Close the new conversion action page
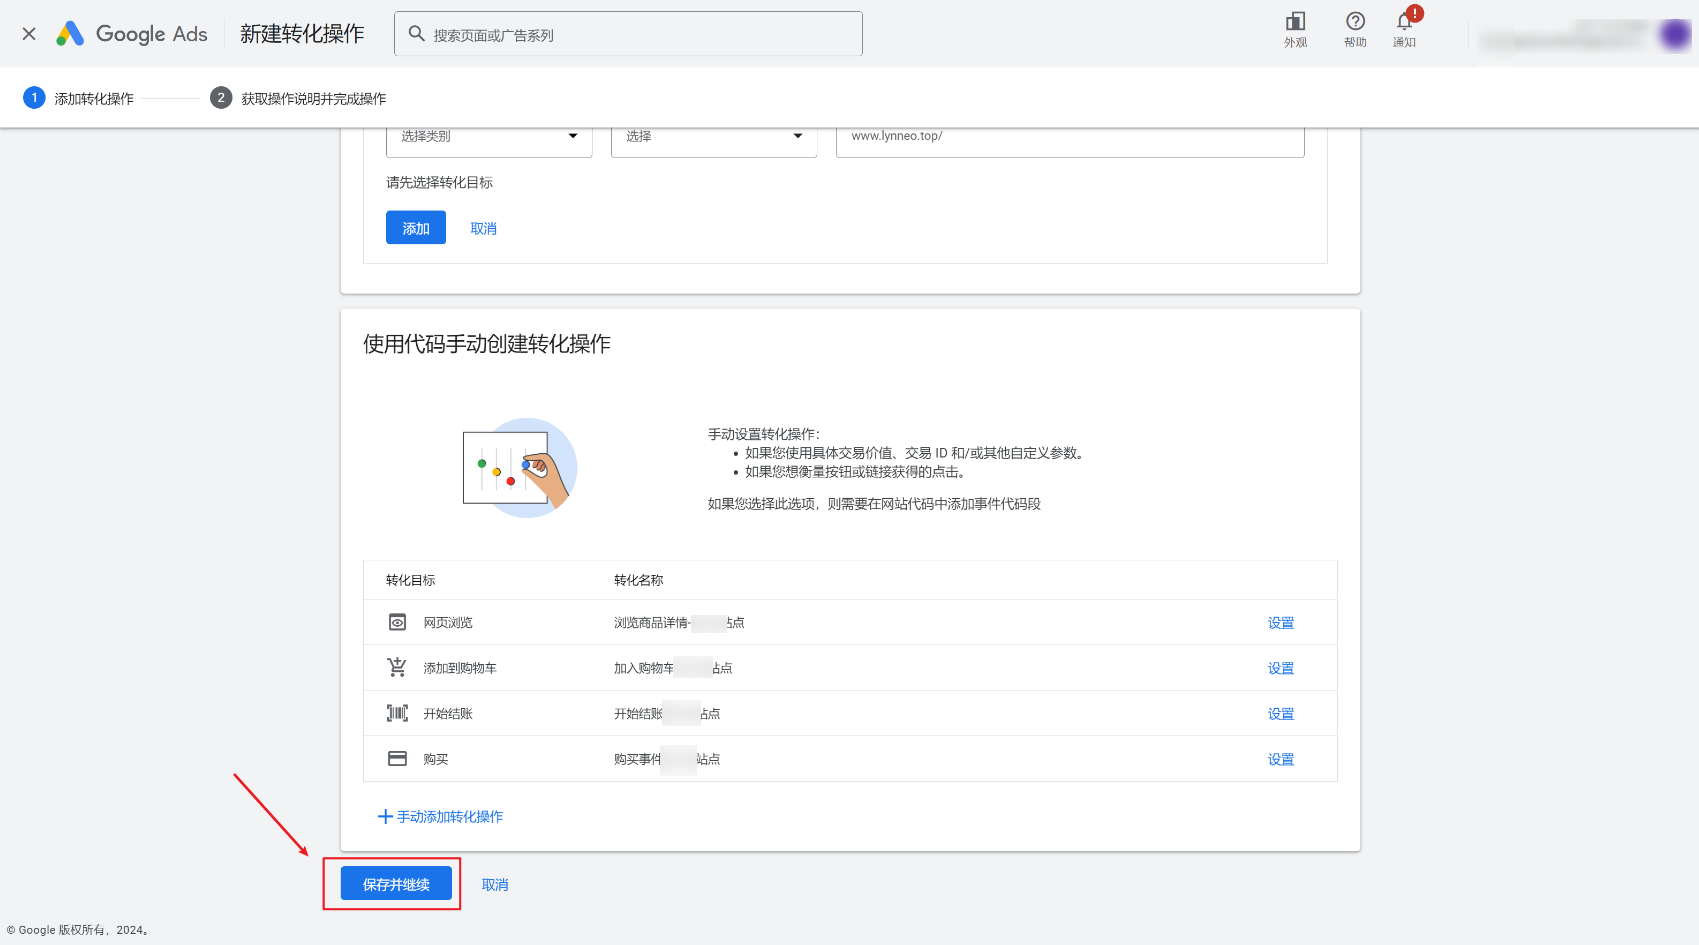This screenshot has width=1699, height=945. point(29,34)
